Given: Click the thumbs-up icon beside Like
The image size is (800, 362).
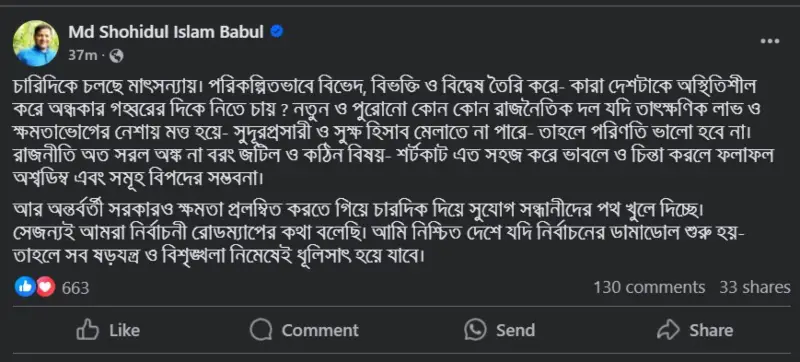Looking at the screenshot, I should point(87,330).
